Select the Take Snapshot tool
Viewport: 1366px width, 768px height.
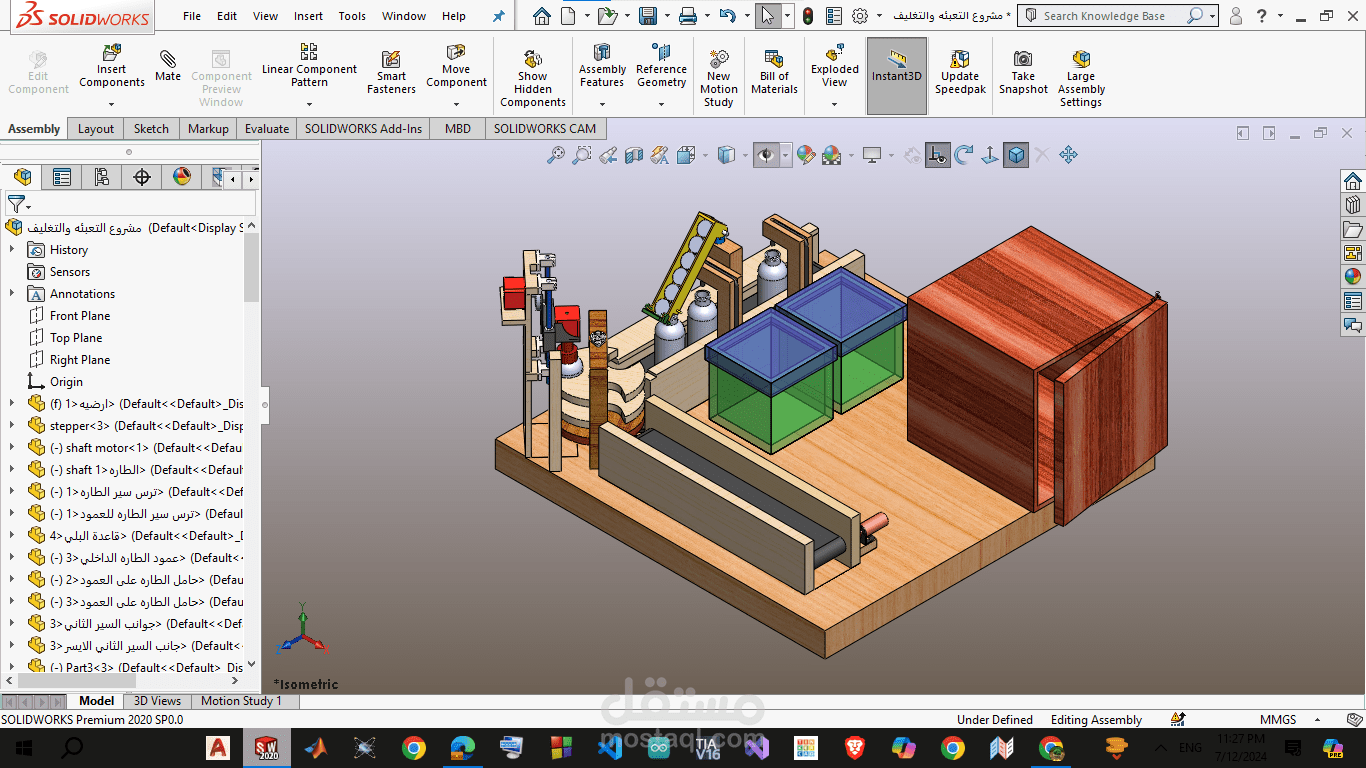(1023, 72)
